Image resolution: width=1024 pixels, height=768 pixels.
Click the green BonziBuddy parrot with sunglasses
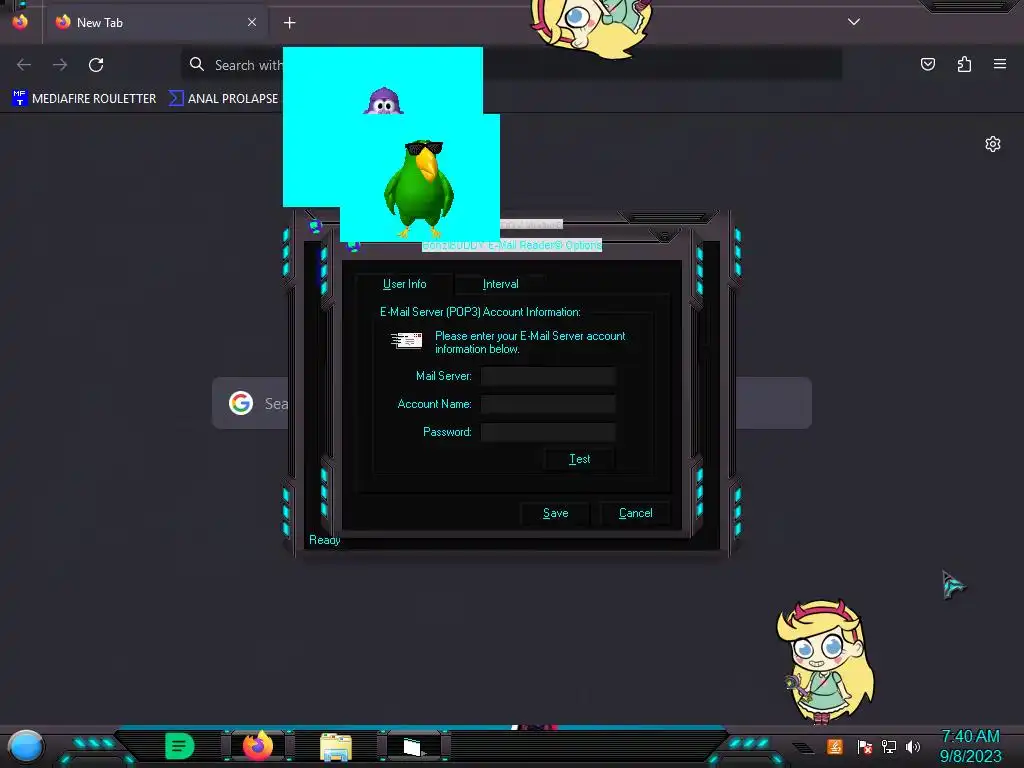(419, 188)
